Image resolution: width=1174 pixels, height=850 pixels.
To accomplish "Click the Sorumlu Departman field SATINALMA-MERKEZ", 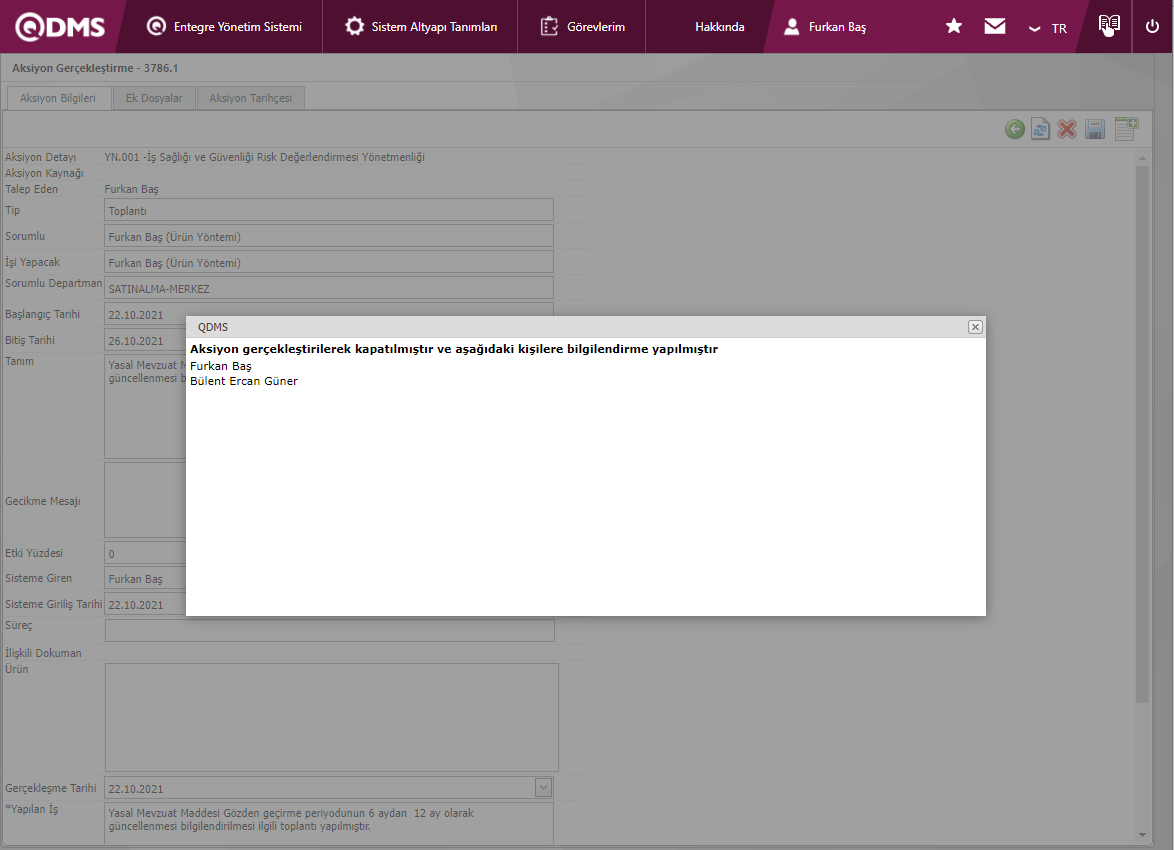I will [329, 288].
